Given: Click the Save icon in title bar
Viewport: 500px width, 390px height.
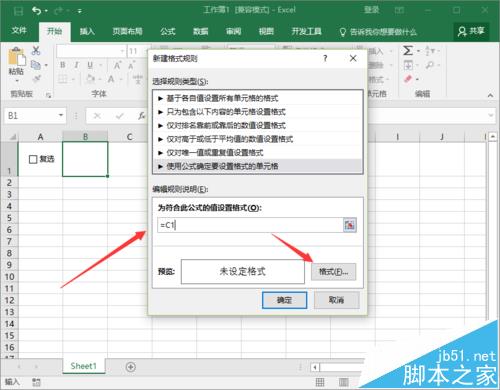Looking at the screenshot, I should pyautogui.click(x=18, y=11).
